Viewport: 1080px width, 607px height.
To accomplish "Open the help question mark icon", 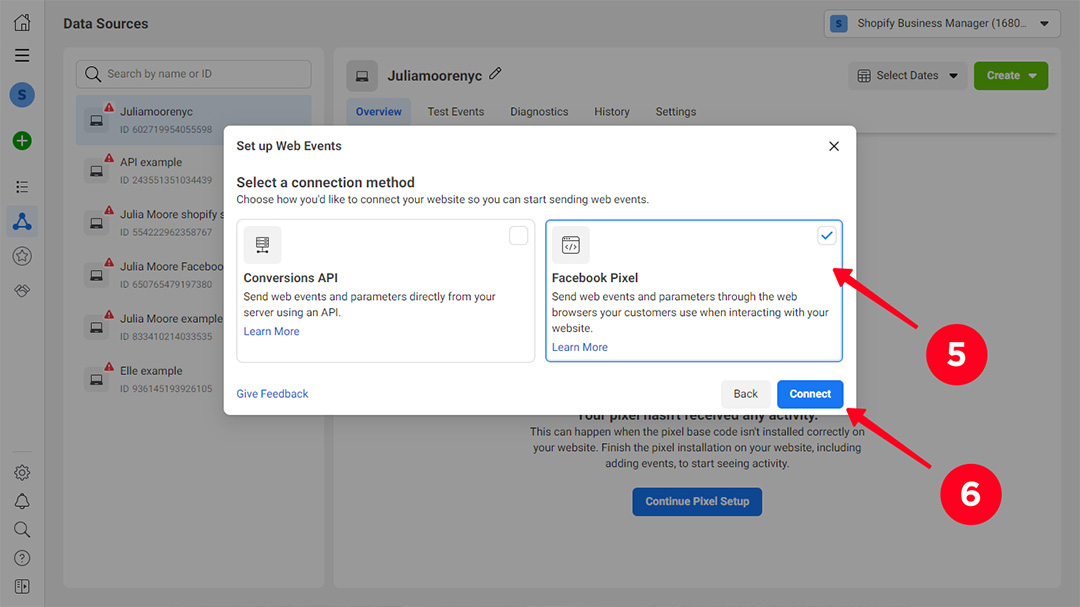I will 22,558.
